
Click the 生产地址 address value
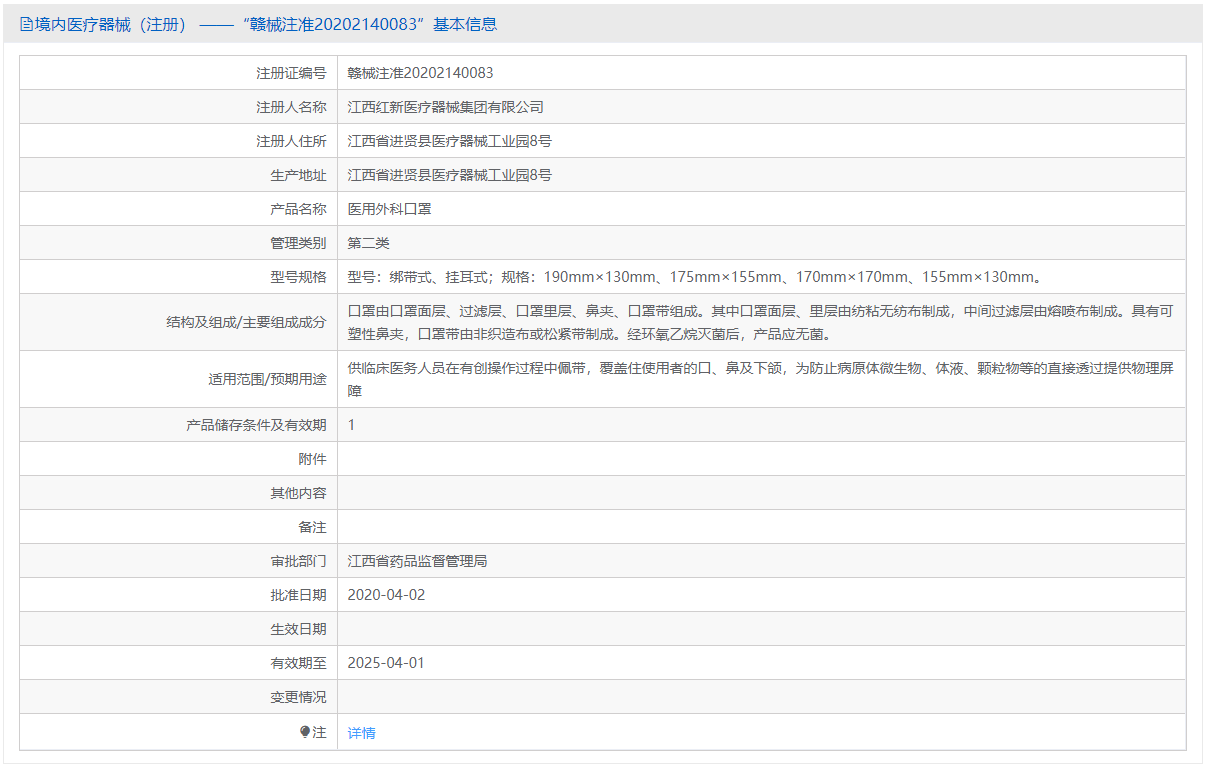(449, 175)
